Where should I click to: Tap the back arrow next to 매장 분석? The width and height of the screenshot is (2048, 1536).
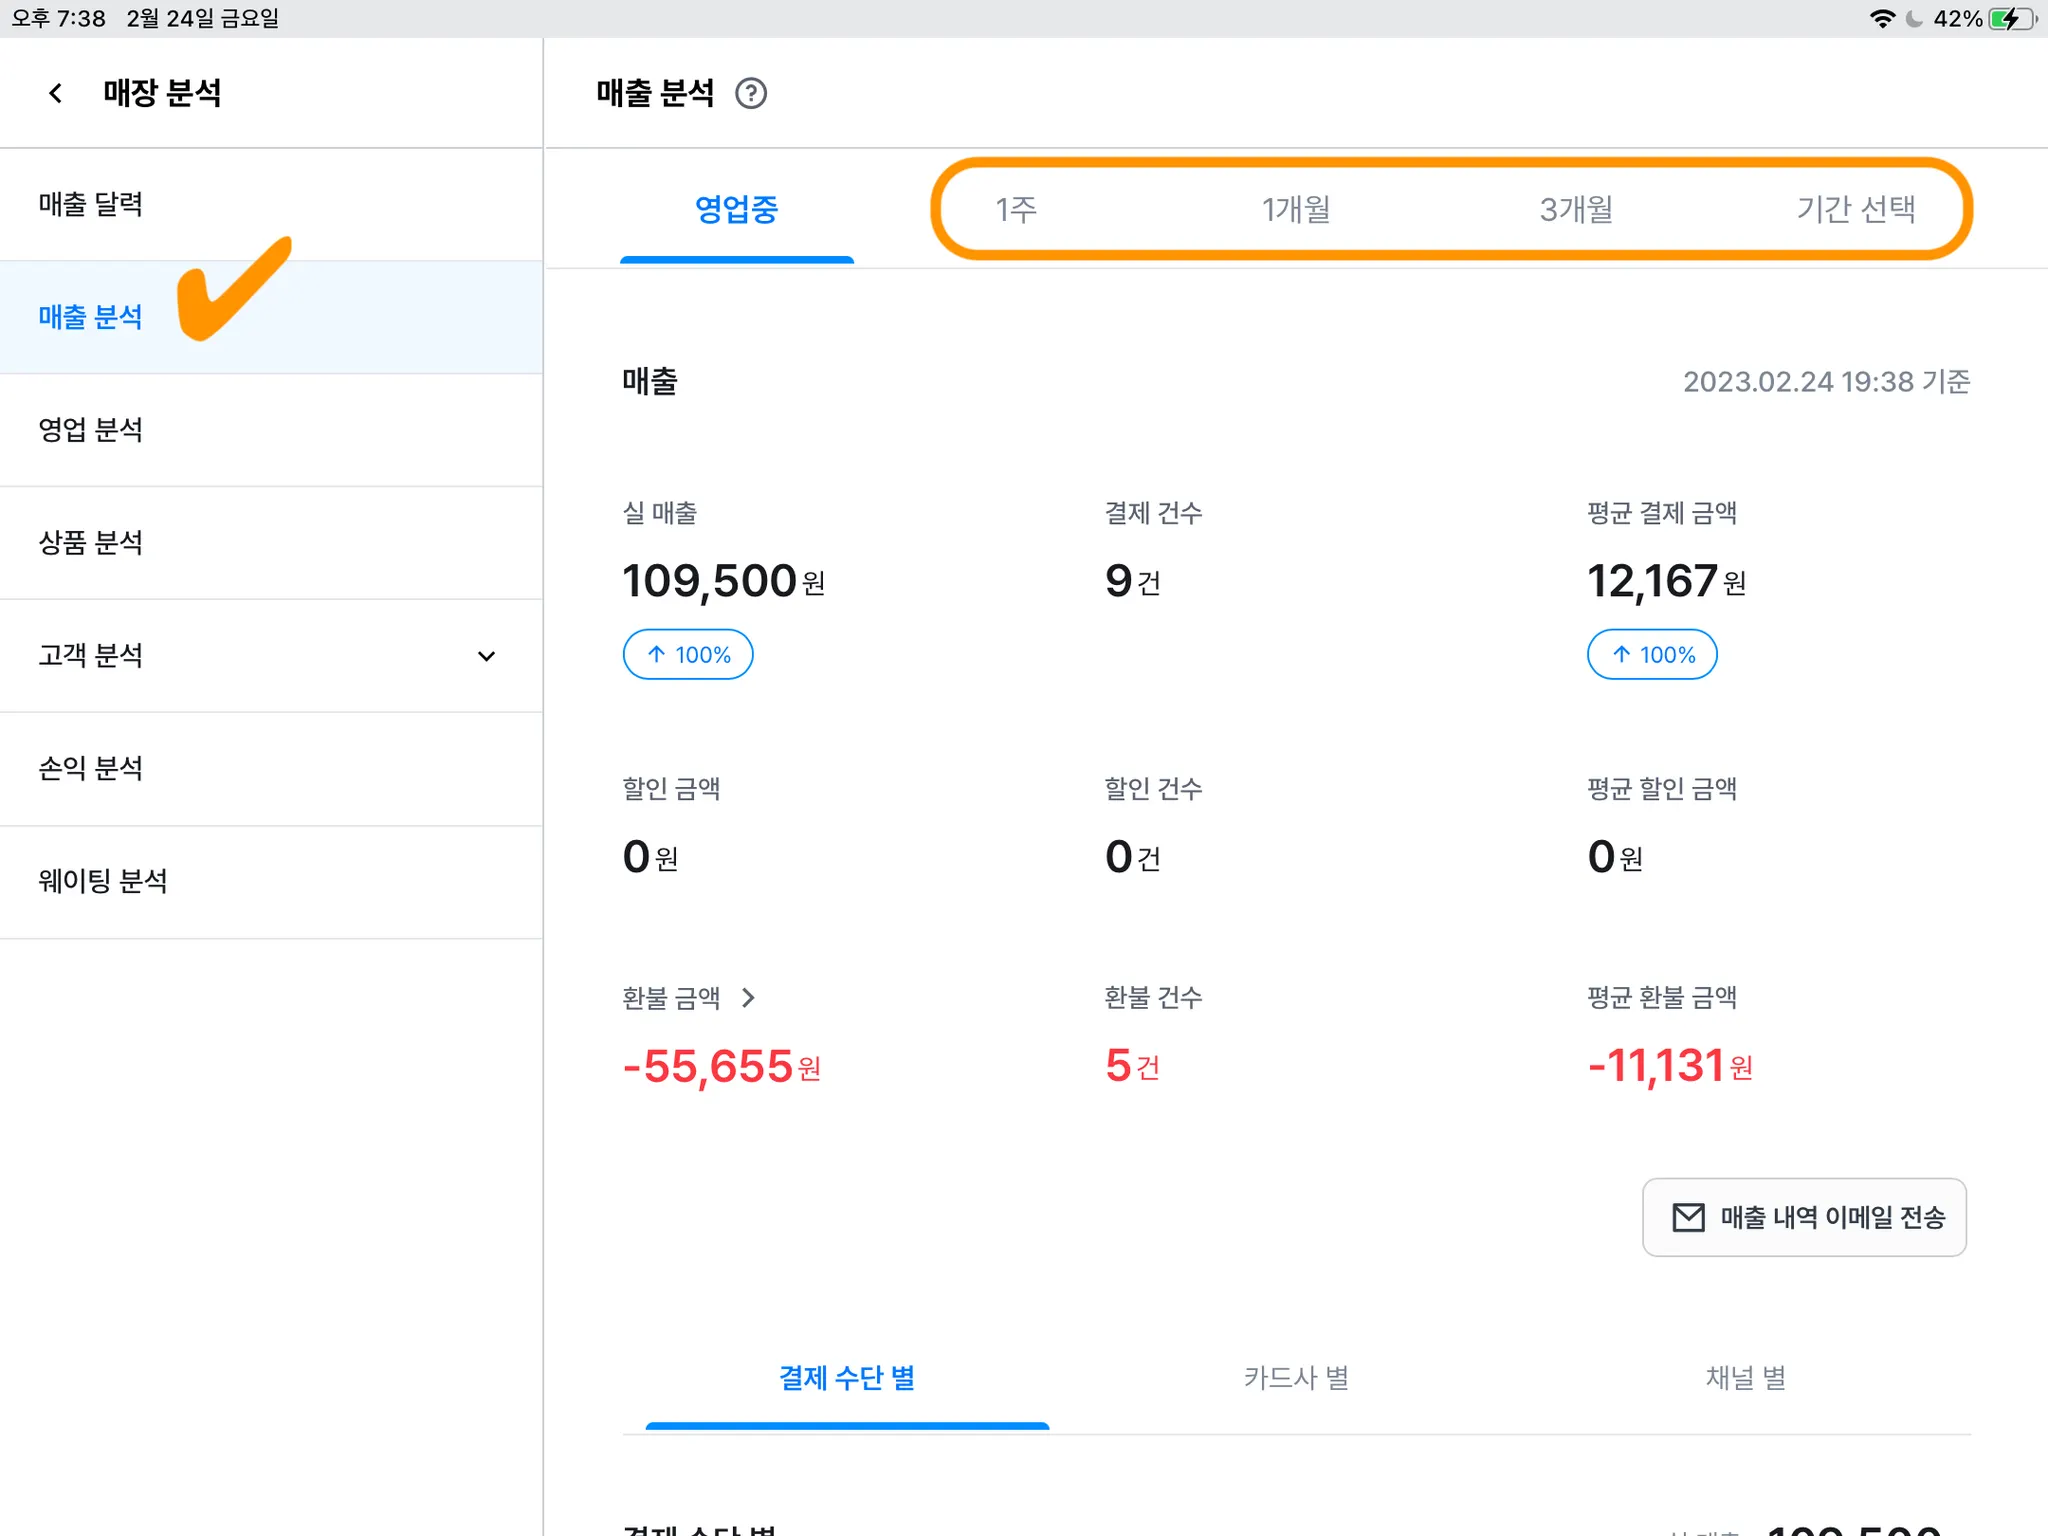click(56, 93)
